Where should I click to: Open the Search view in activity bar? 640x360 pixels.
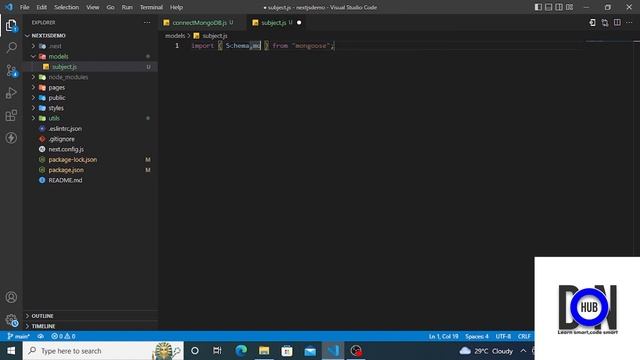(x=11, y=47)
